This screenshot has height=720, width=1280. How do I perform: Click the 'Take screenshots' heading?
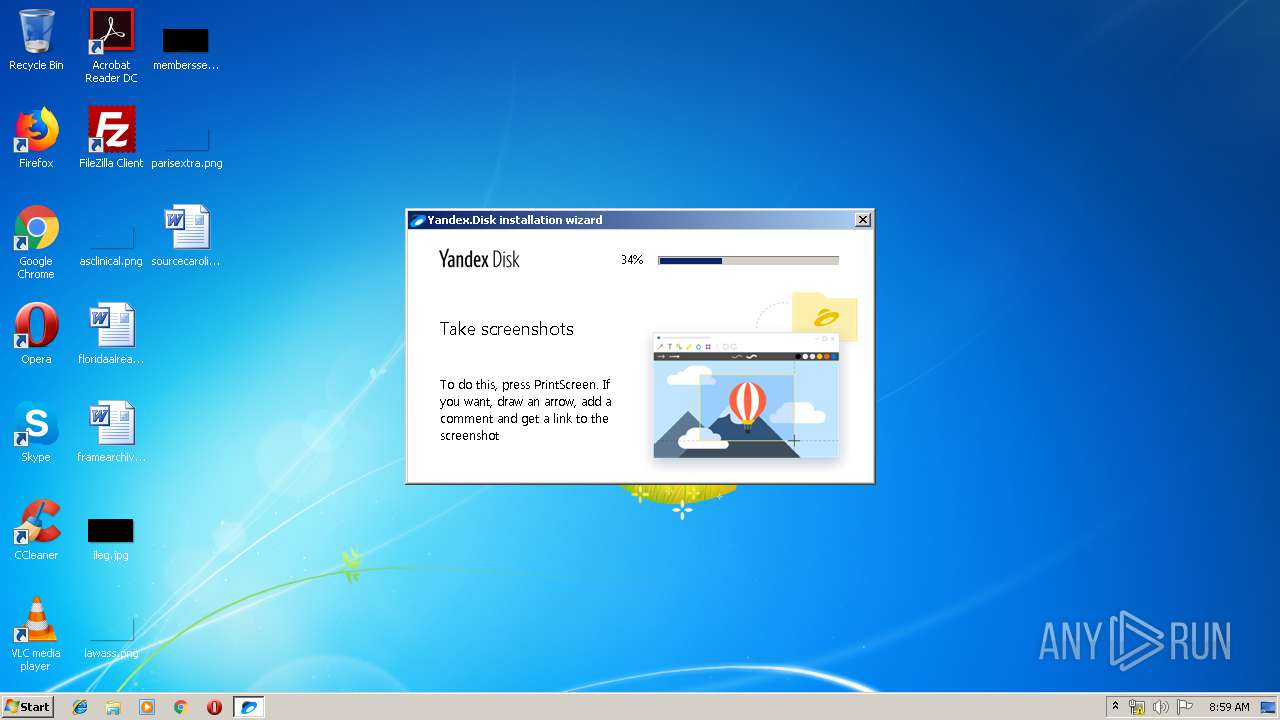click(x=507, y=329)
